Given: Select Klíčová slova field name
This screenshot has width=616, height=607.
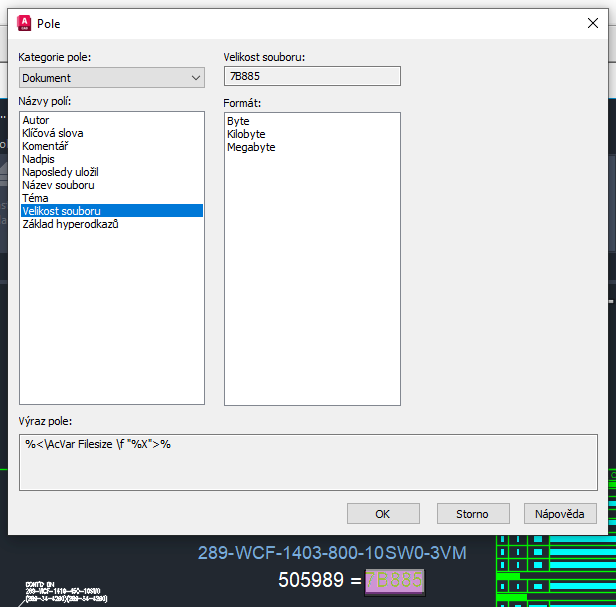Looking at the screenshot, I should click(53, 133).
